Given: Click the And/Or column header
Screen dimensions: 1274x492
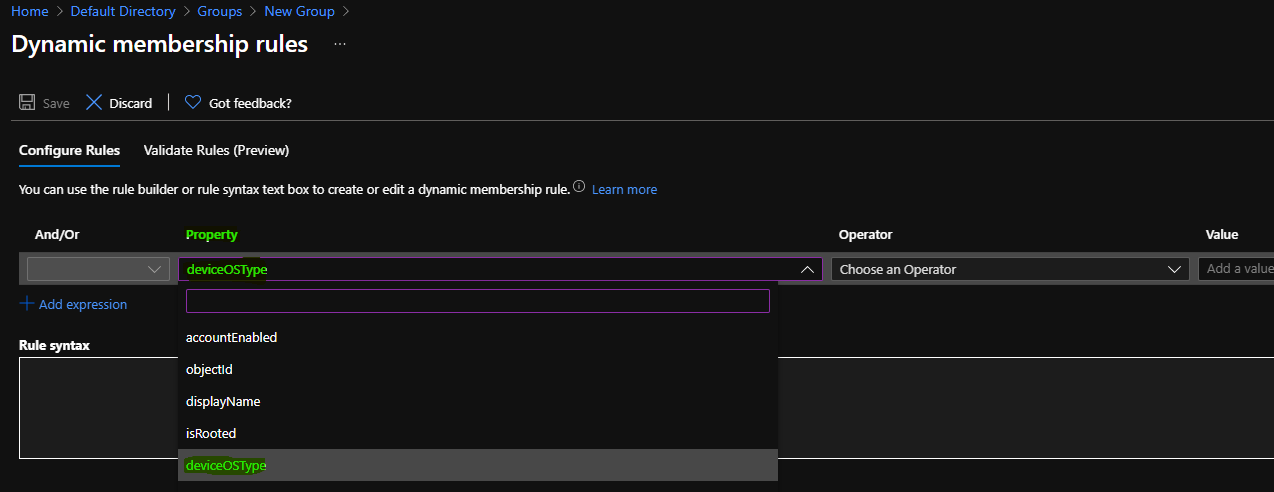Looking at the screenshot, I should pos(57,234).
